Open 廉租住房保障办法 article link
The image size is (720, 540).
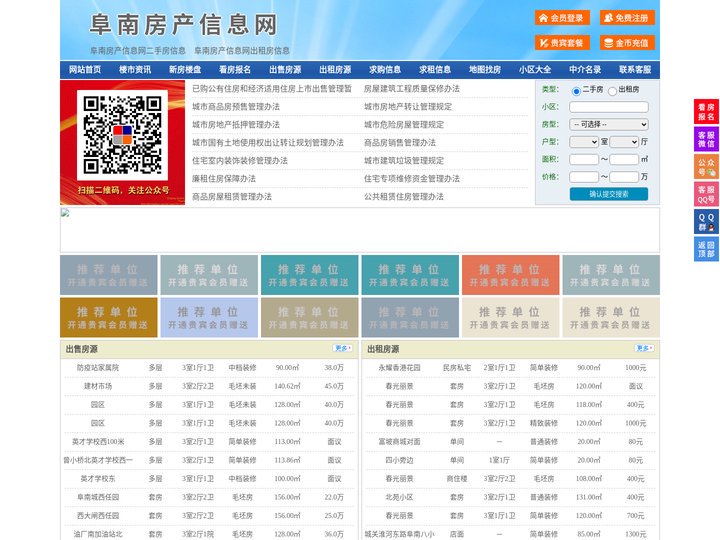click(224, 179)
